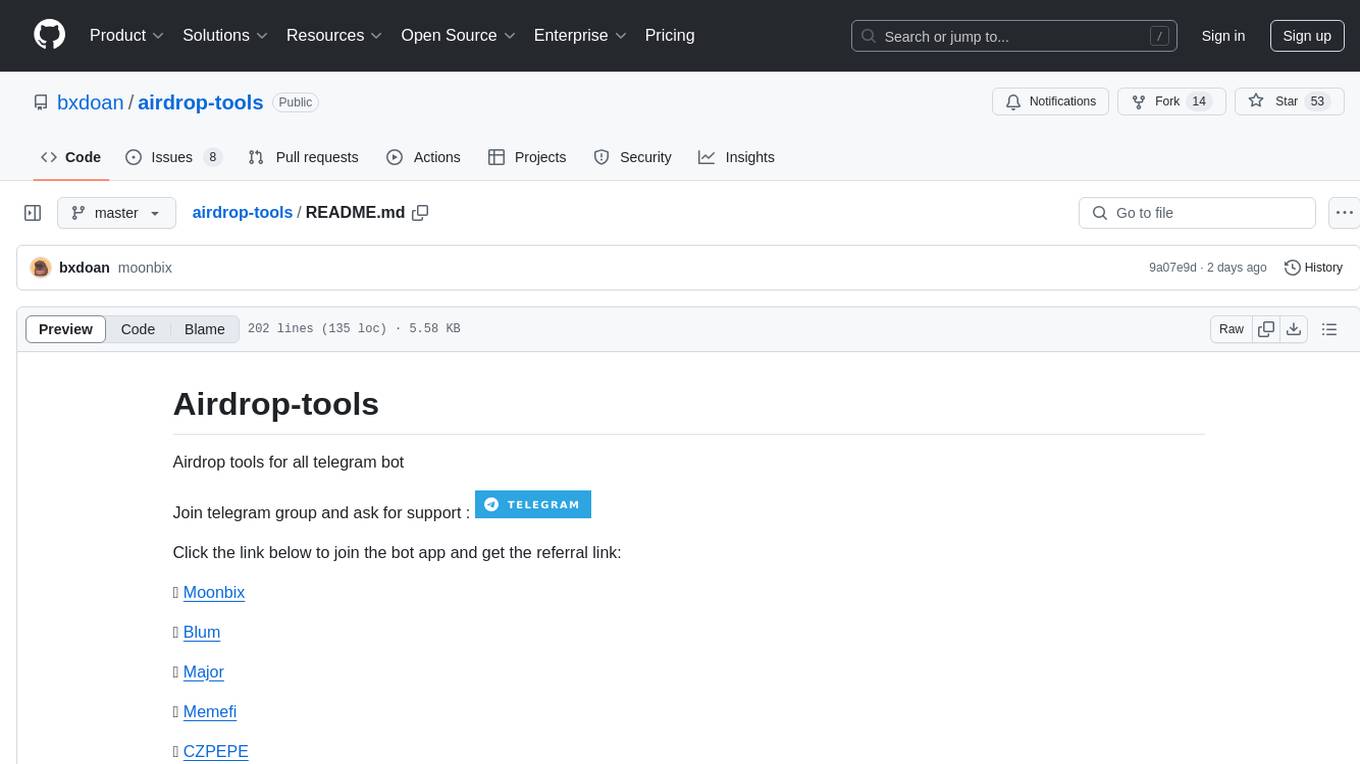Select the Preview view
This screenshot has height=764, width=1360.
pos(66,329)
